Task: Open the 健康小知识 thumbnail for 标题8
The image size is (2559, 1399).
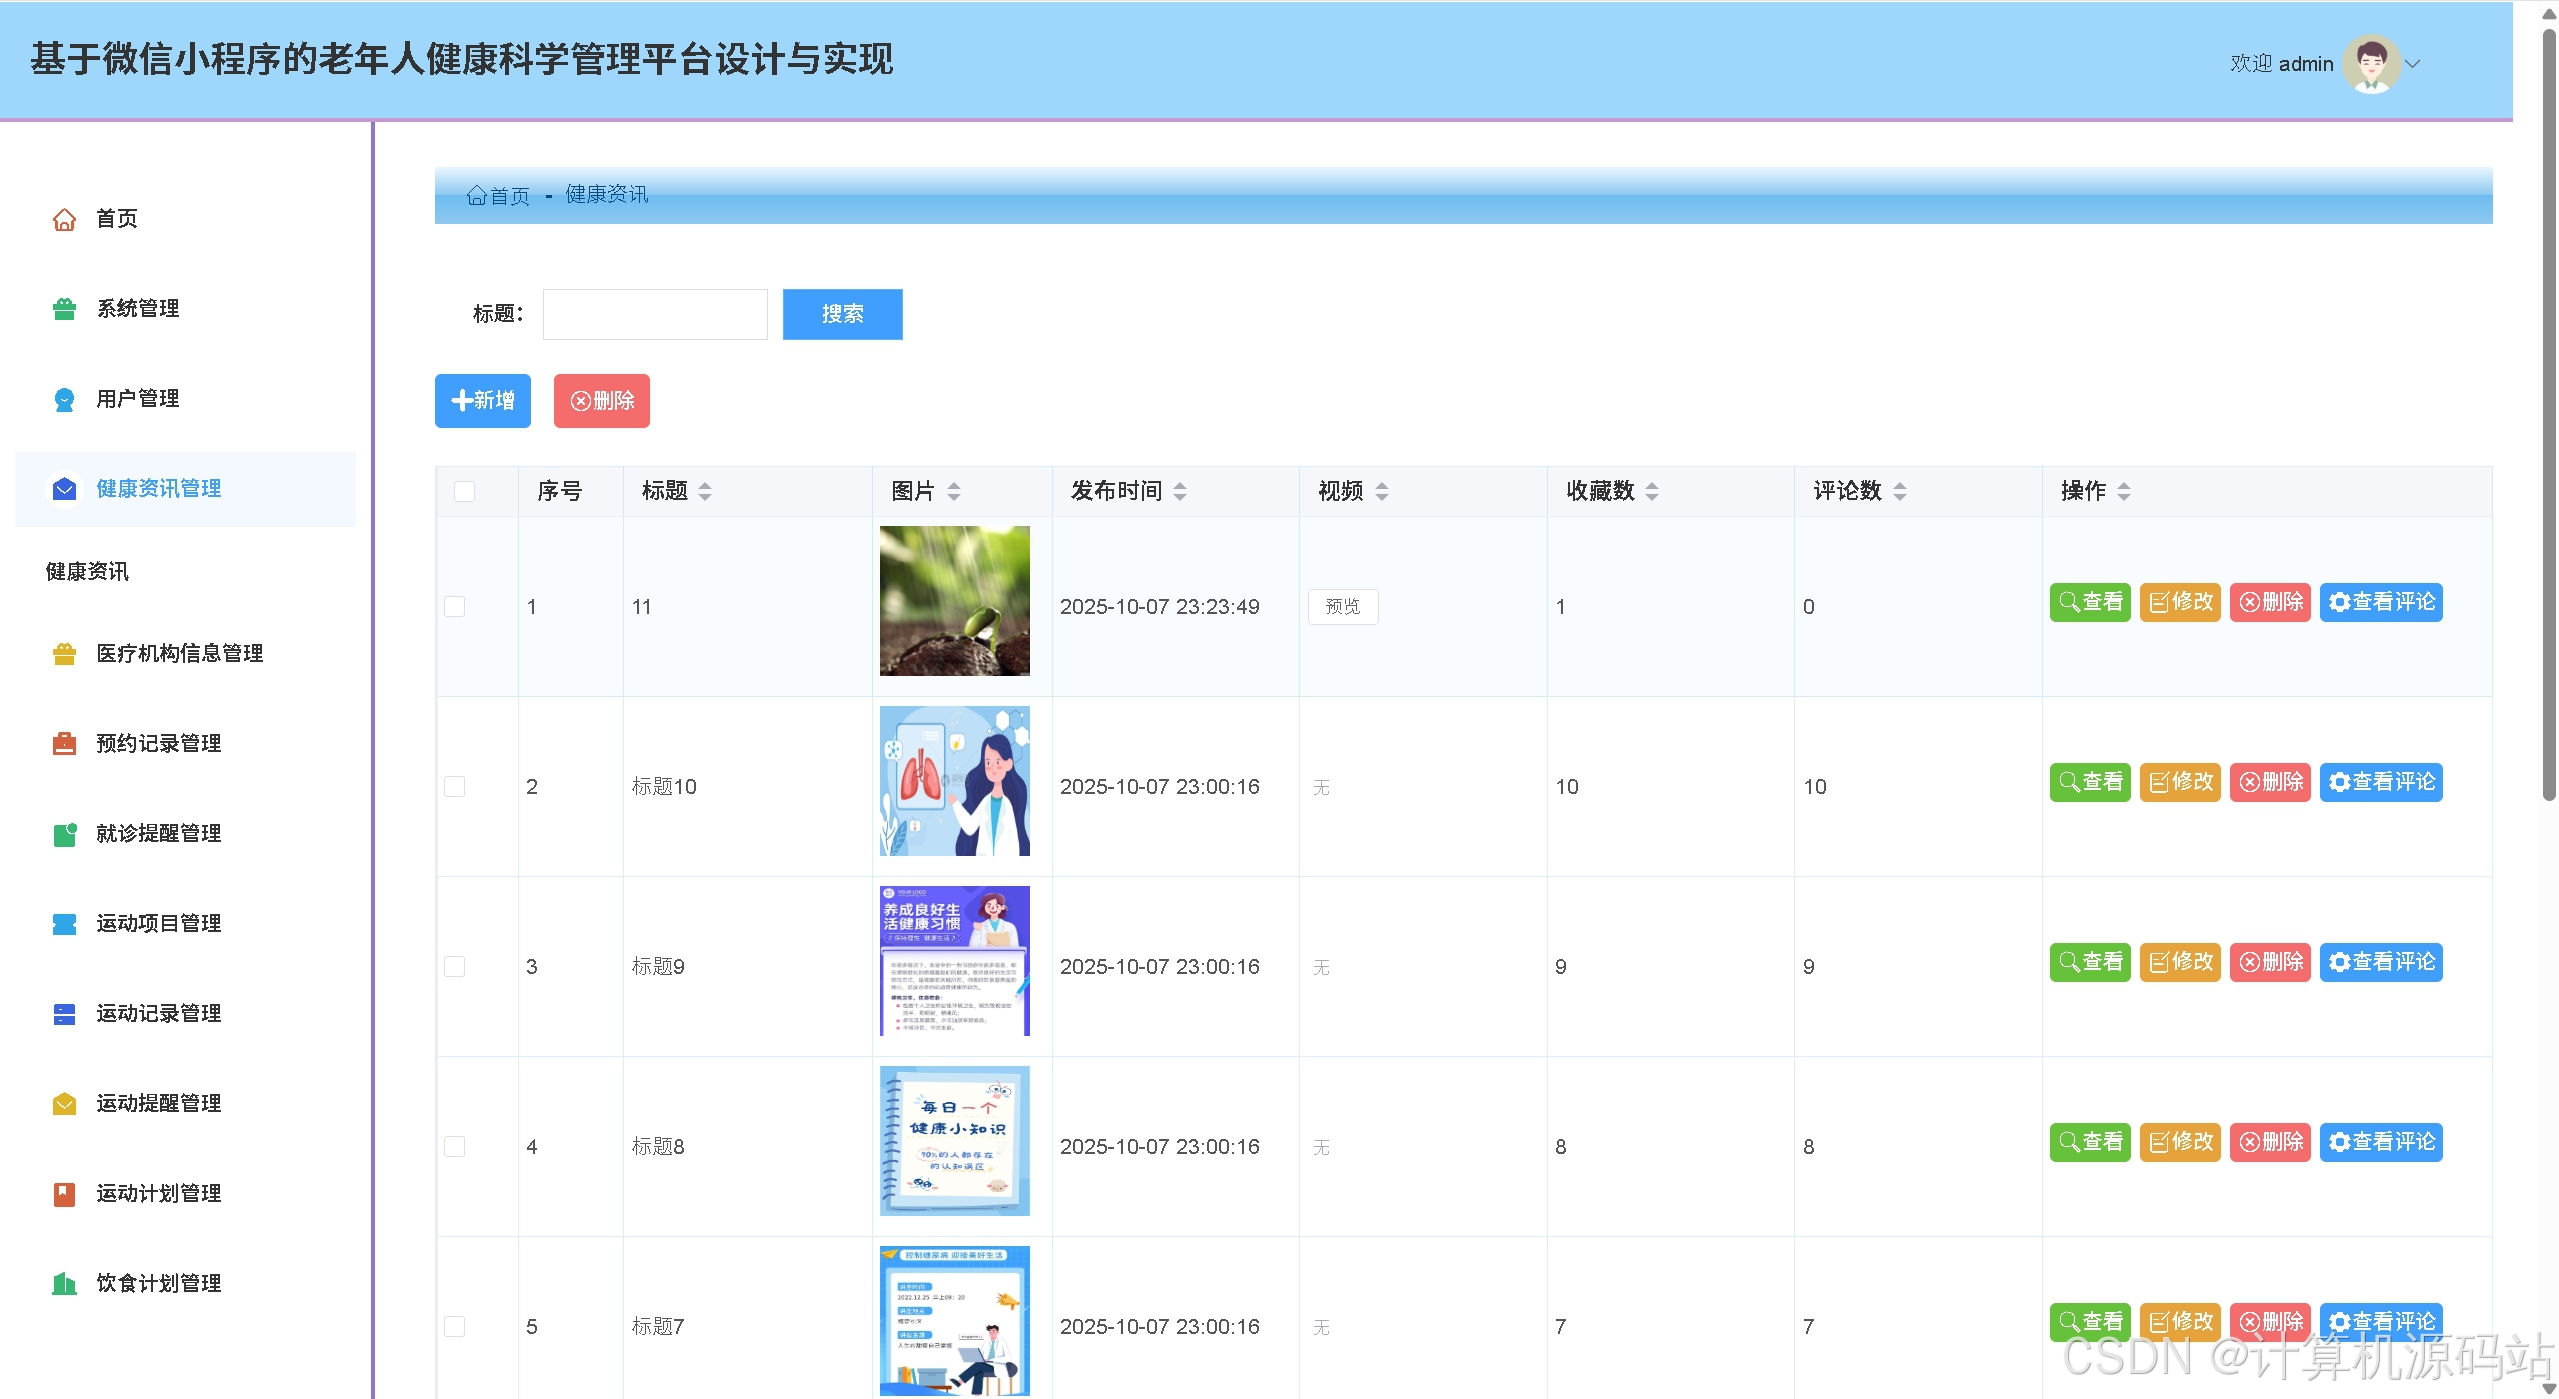Action: tap(955, 1141)
